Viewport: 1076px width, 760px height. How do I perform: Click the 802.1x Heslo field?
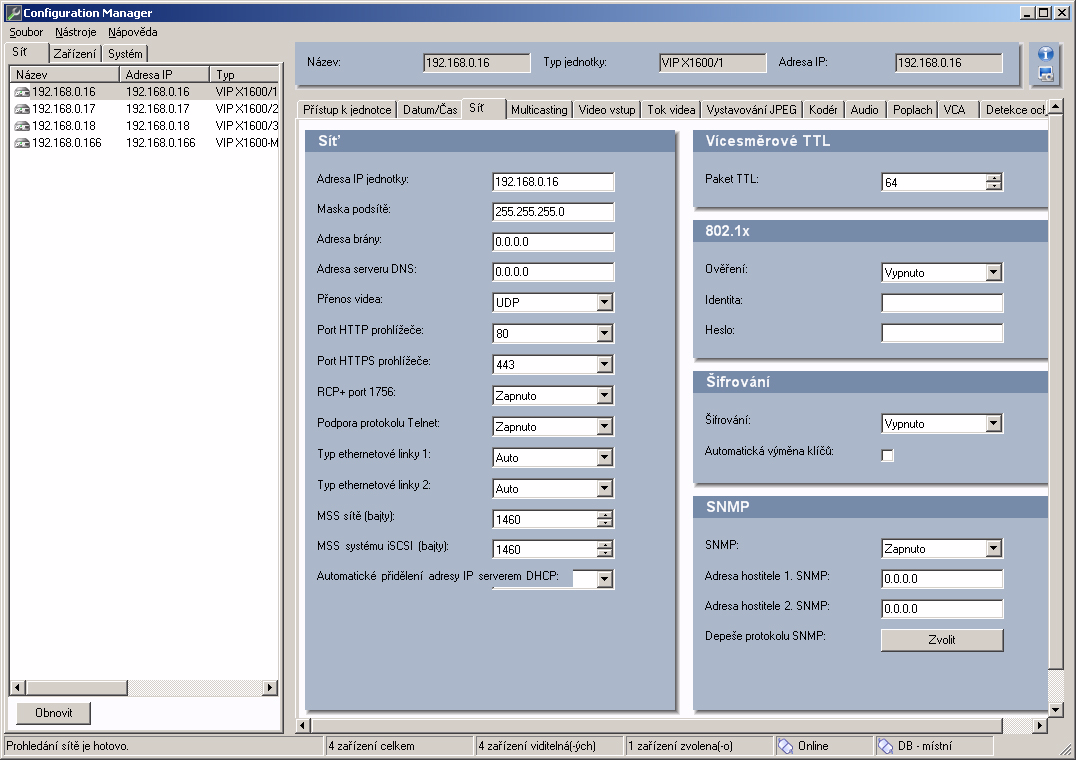[942, 333]
